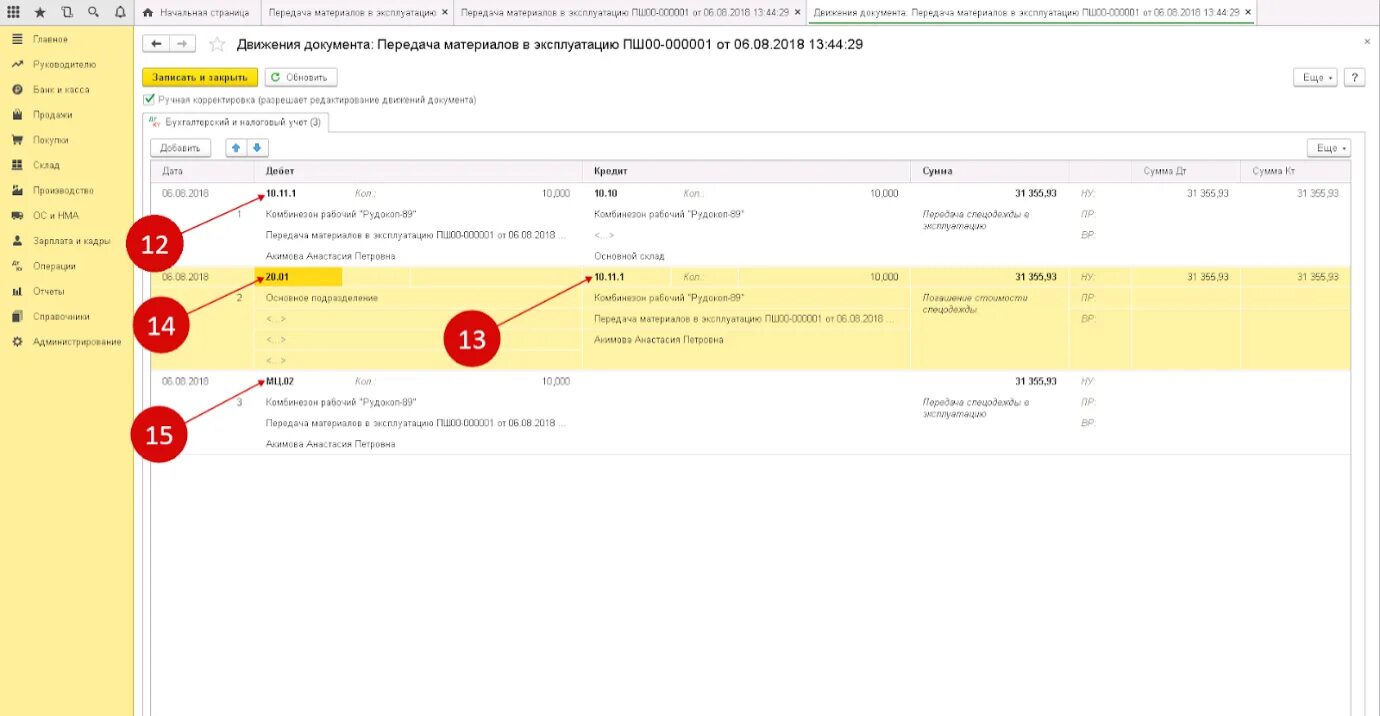The image size is (1380, 716).
Task: Click Добавить button
Action: point(180,148)
